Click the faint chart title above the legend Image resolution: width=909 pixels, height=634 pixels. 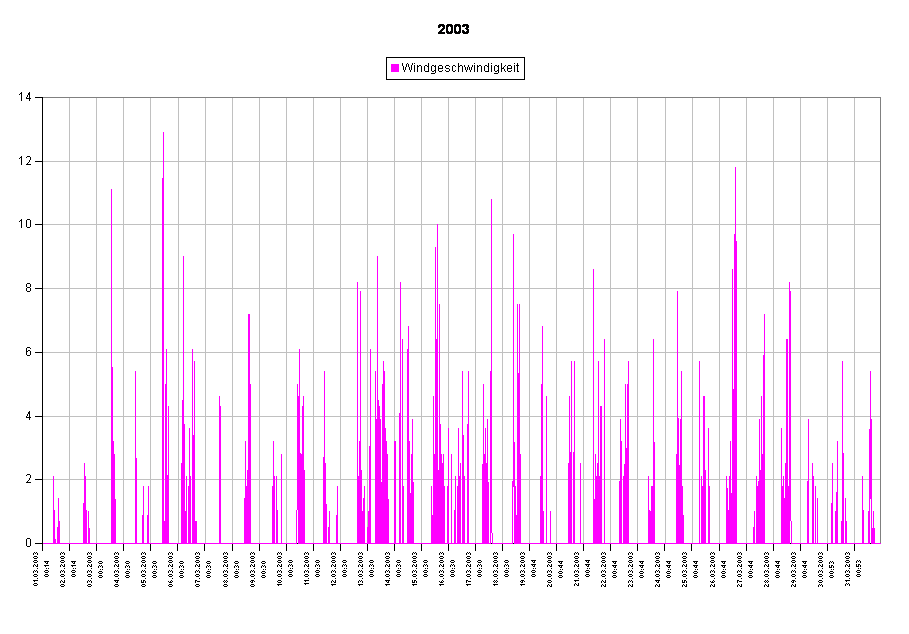tap(454, 30)
